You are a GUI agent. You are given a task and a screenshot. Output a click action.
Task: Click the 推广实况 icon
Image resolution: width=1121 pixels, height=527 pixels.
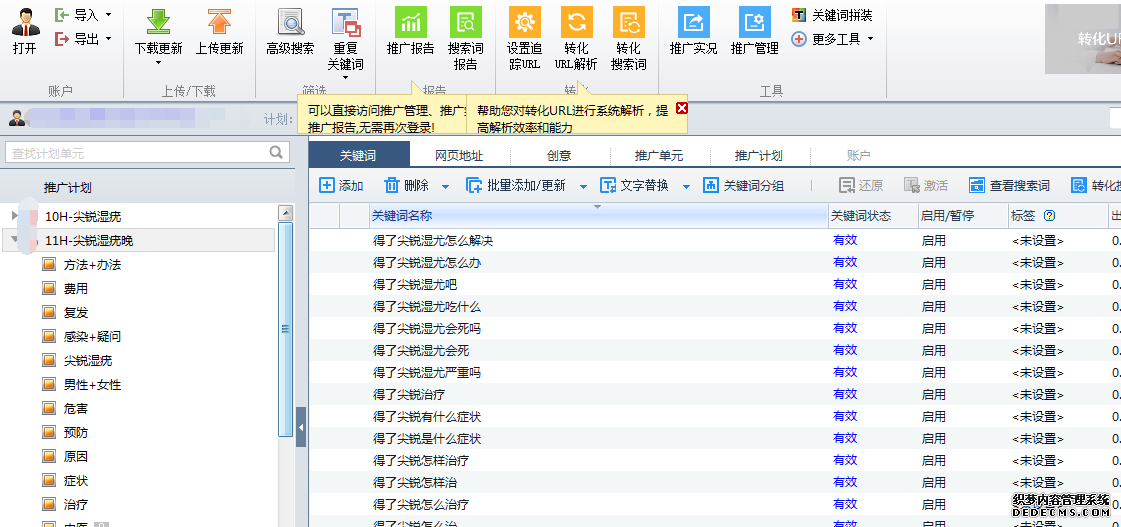(x=693, y=23)
